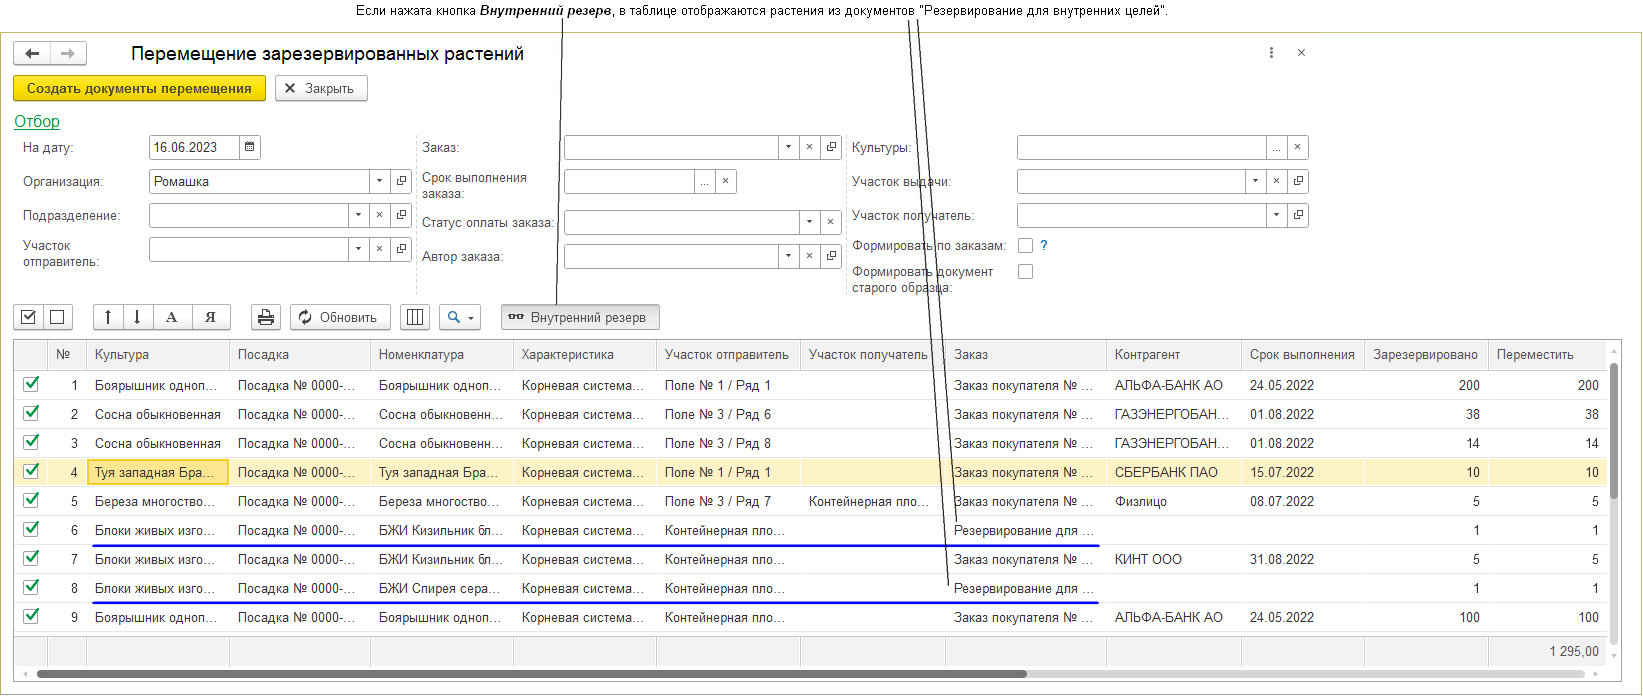Image resolution: width=1643 pixels, height=696 pixels.
Task: Open Организация linked form icon
Action: [401, 181]
